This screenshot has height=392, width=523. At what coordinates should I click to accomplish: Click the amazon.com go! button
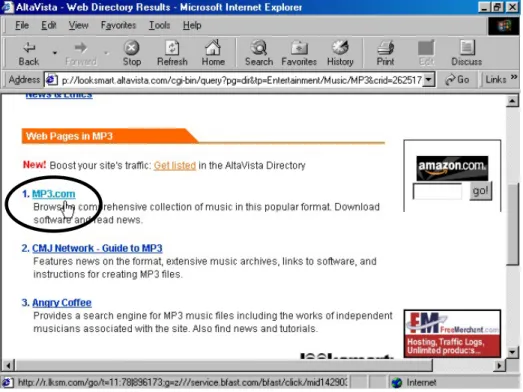(x=480, y=191)
